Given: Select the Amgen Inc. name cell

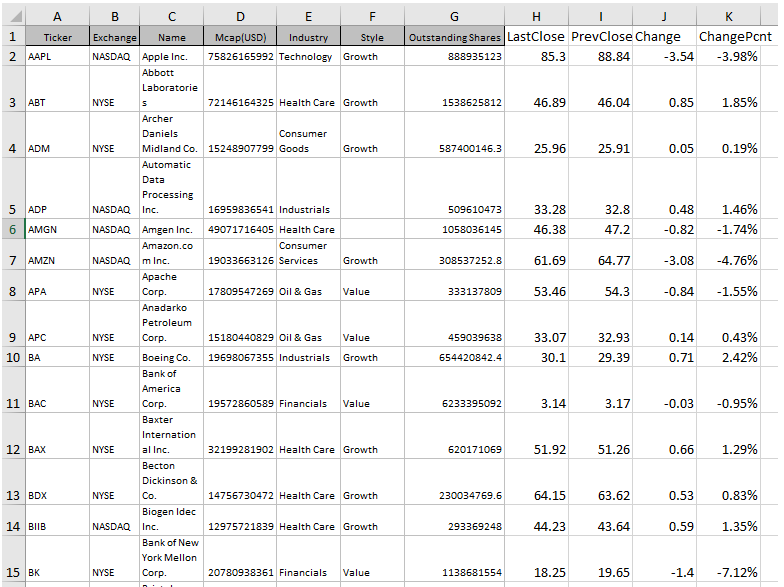Looking at the screenshot, I should (172, 229).
